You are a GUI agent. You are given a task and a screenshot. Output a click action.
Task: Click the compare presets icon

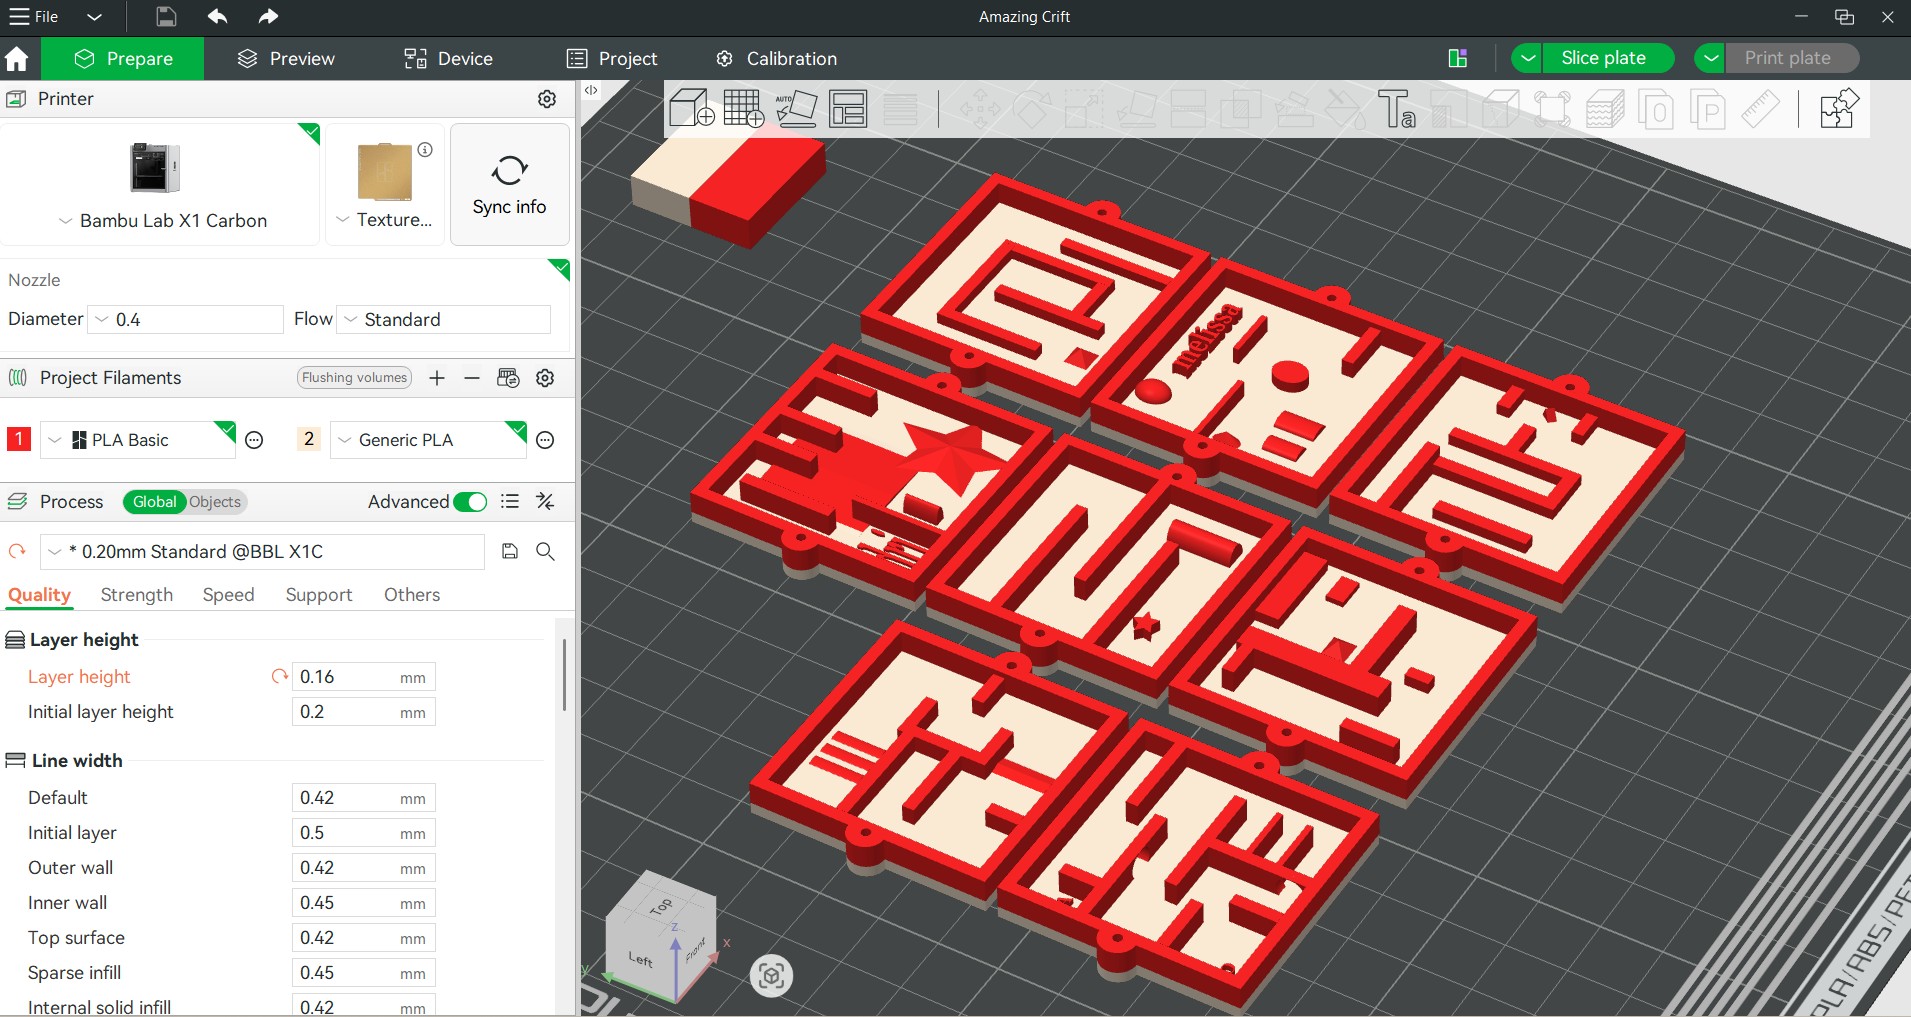coord(545,502)
